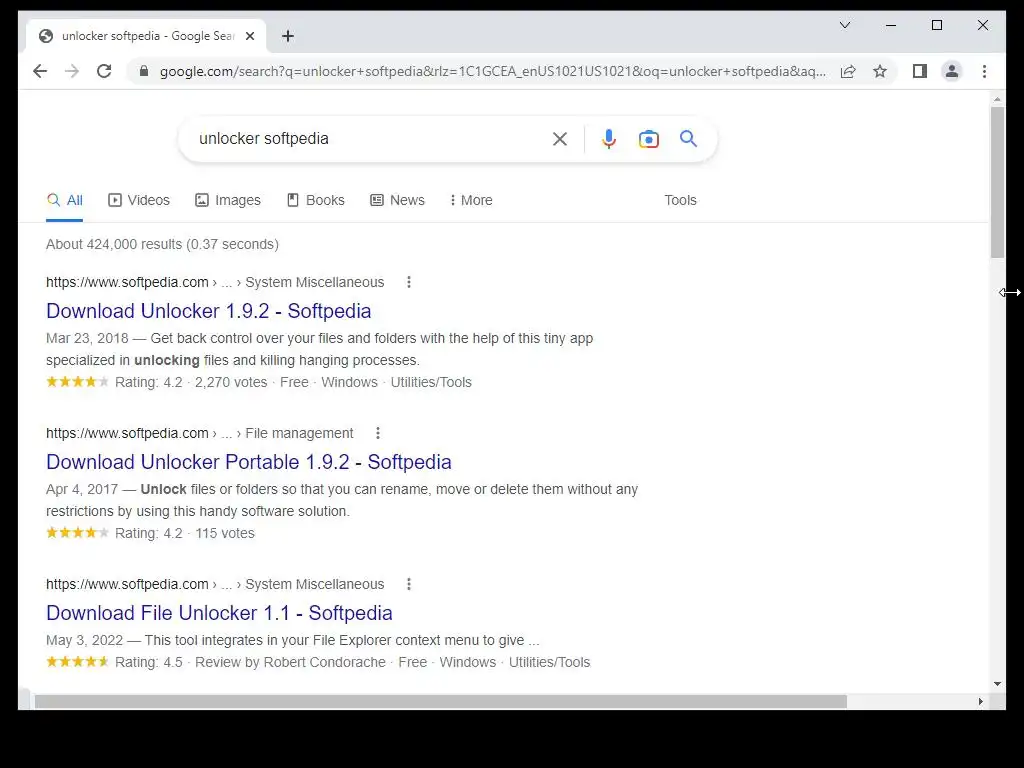Click 'May 3, 2022' snippet date
This screenshot has height=768, width=1024.
point(84,640)
